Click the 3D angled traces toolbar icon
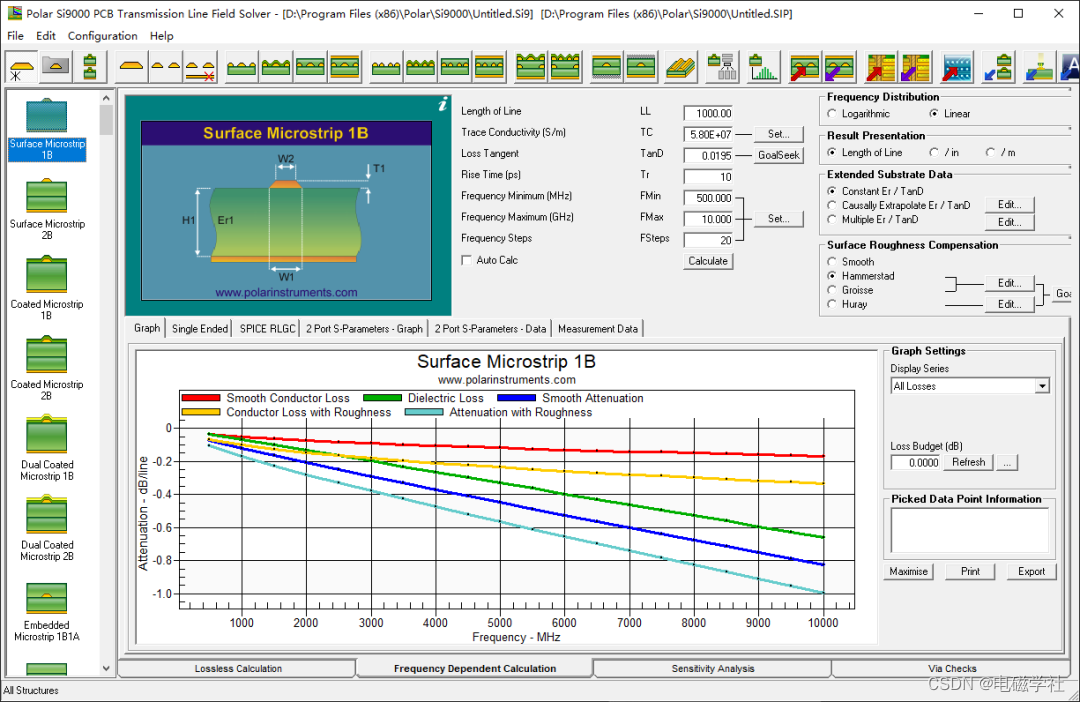 681,68
